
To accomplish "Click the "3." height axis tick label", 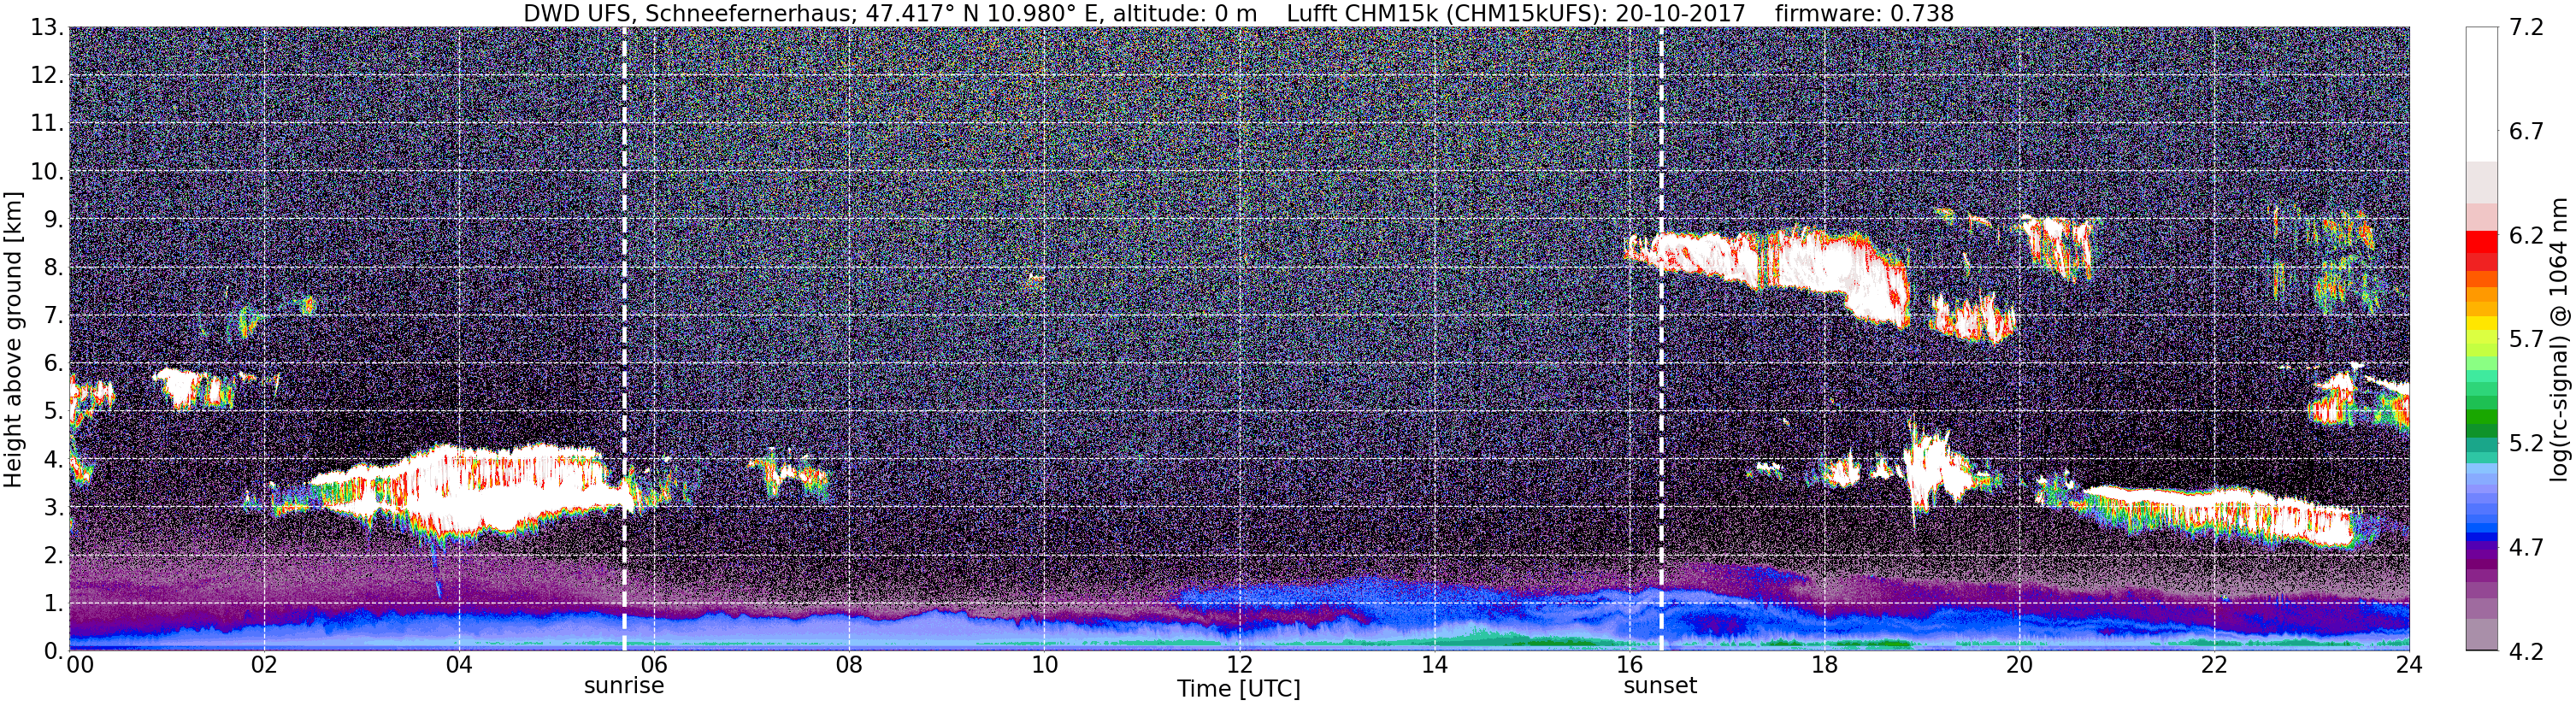I will (54, 508).
